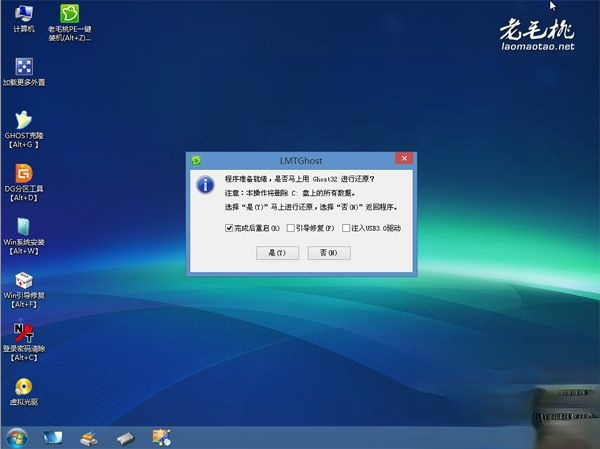Click warning text about deleting C: data

[290, 193]
